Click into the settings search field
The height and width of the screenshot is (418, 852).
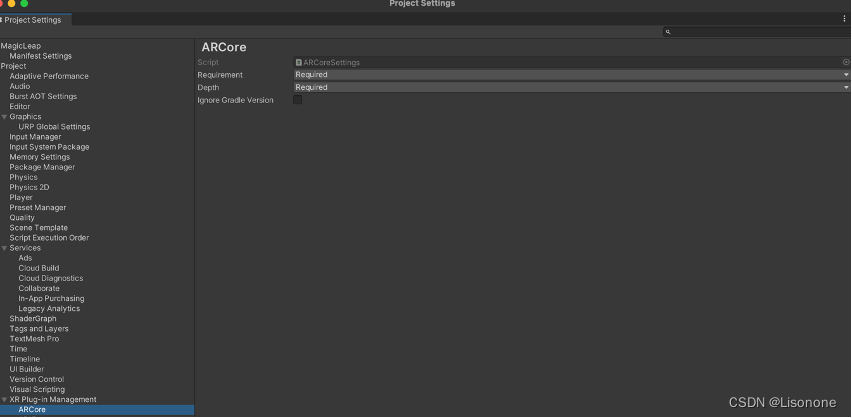tap(757, 32)
